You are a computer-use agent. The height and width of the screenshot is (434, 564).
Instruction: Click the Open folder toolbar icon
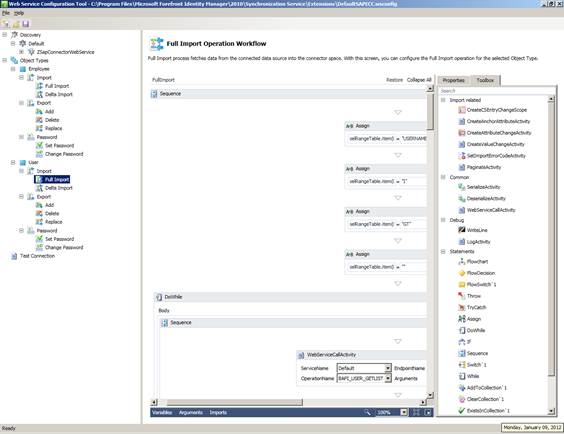coord(16,24)
